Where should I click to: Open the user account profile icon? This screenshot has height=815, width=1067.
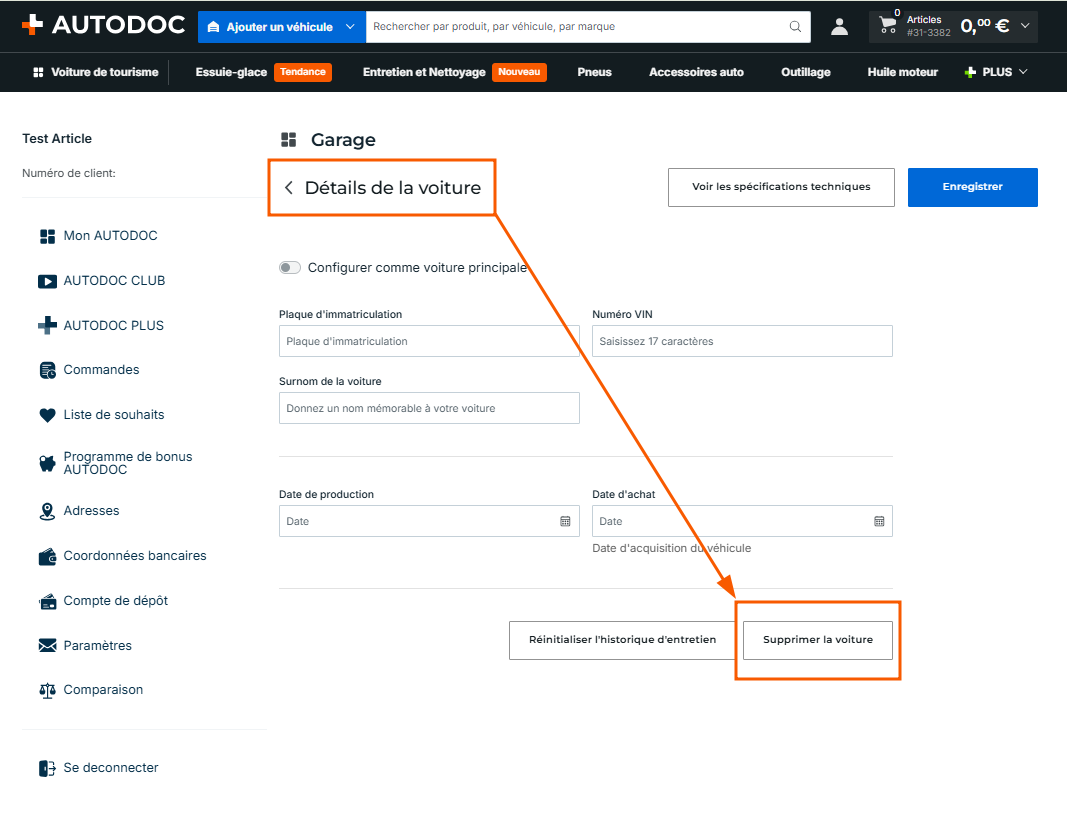[x=840, y=27]
